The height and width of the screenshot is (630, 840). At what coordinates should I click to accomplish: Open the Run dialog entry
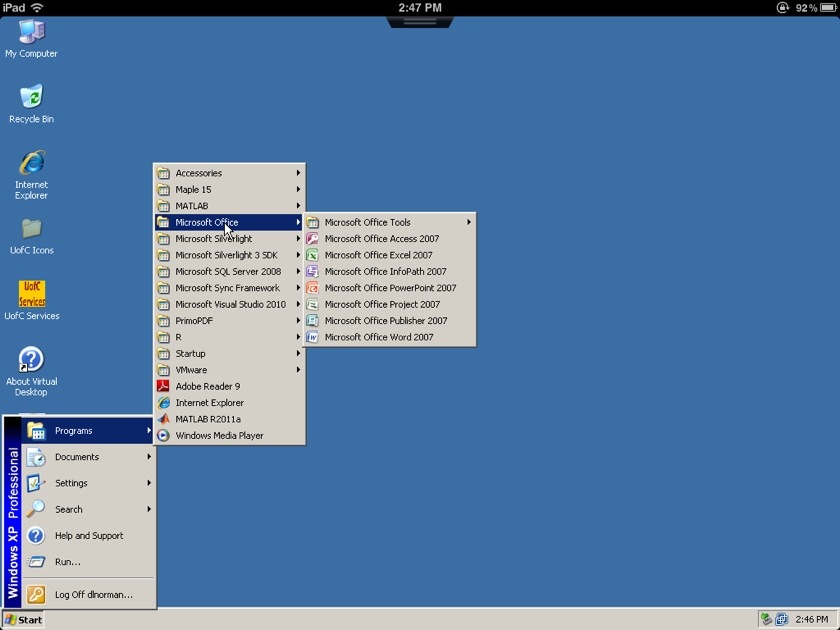[x=67, y=562]
